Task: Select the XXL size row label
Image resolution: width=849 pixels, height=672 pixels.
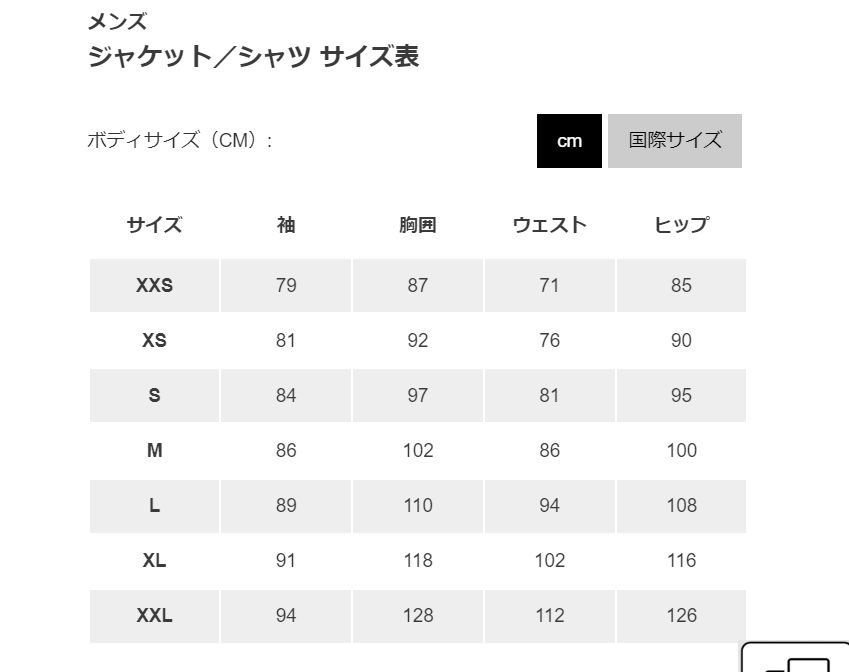Action: [x=154, y=616]
